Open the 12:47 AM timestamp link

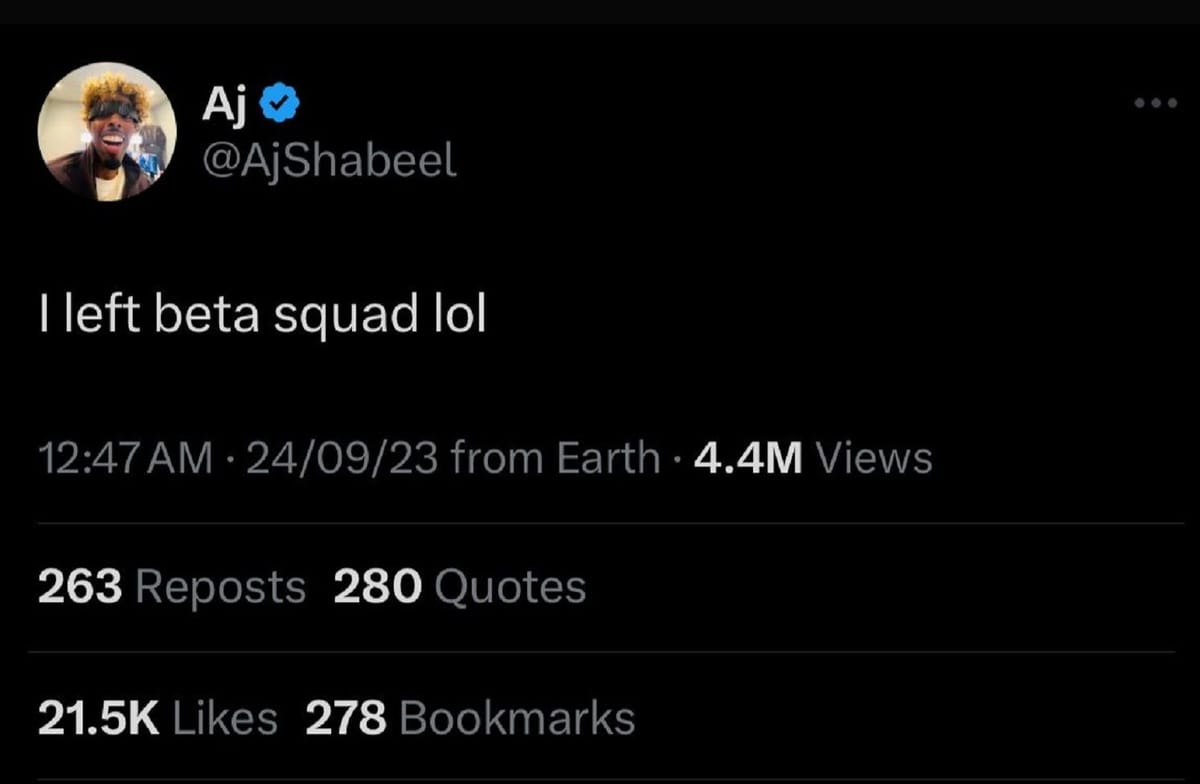(123, 457)
